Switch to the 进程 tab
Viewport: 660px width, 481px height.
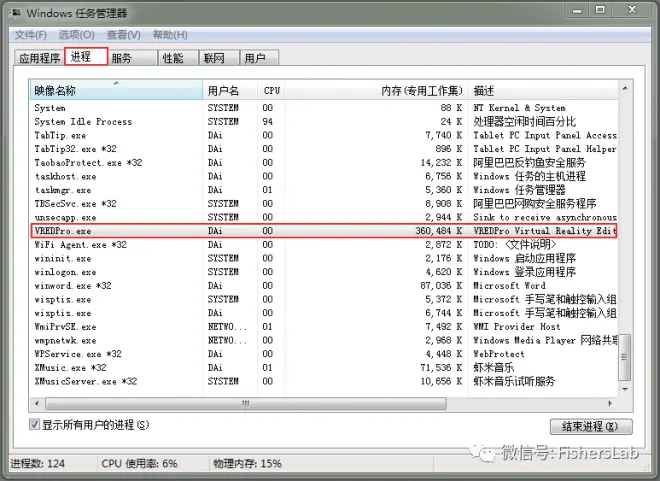pyautogui.click(x=86, y=56)
